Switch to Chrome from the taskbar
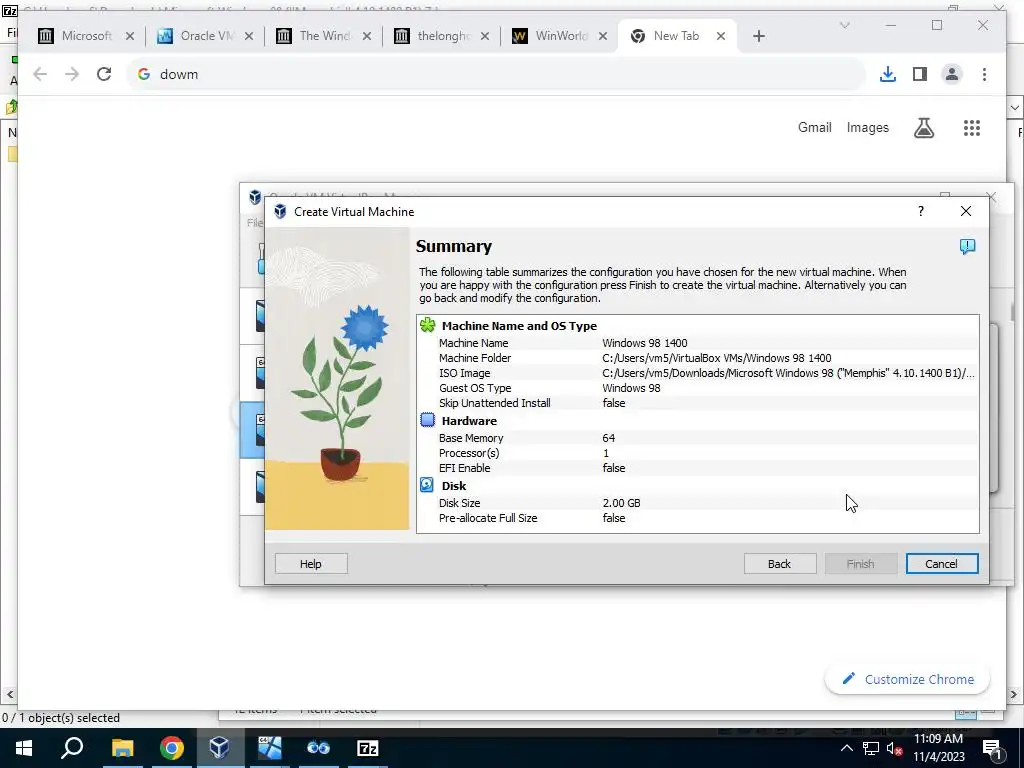 pyautogui.click(x=171, y=748)
